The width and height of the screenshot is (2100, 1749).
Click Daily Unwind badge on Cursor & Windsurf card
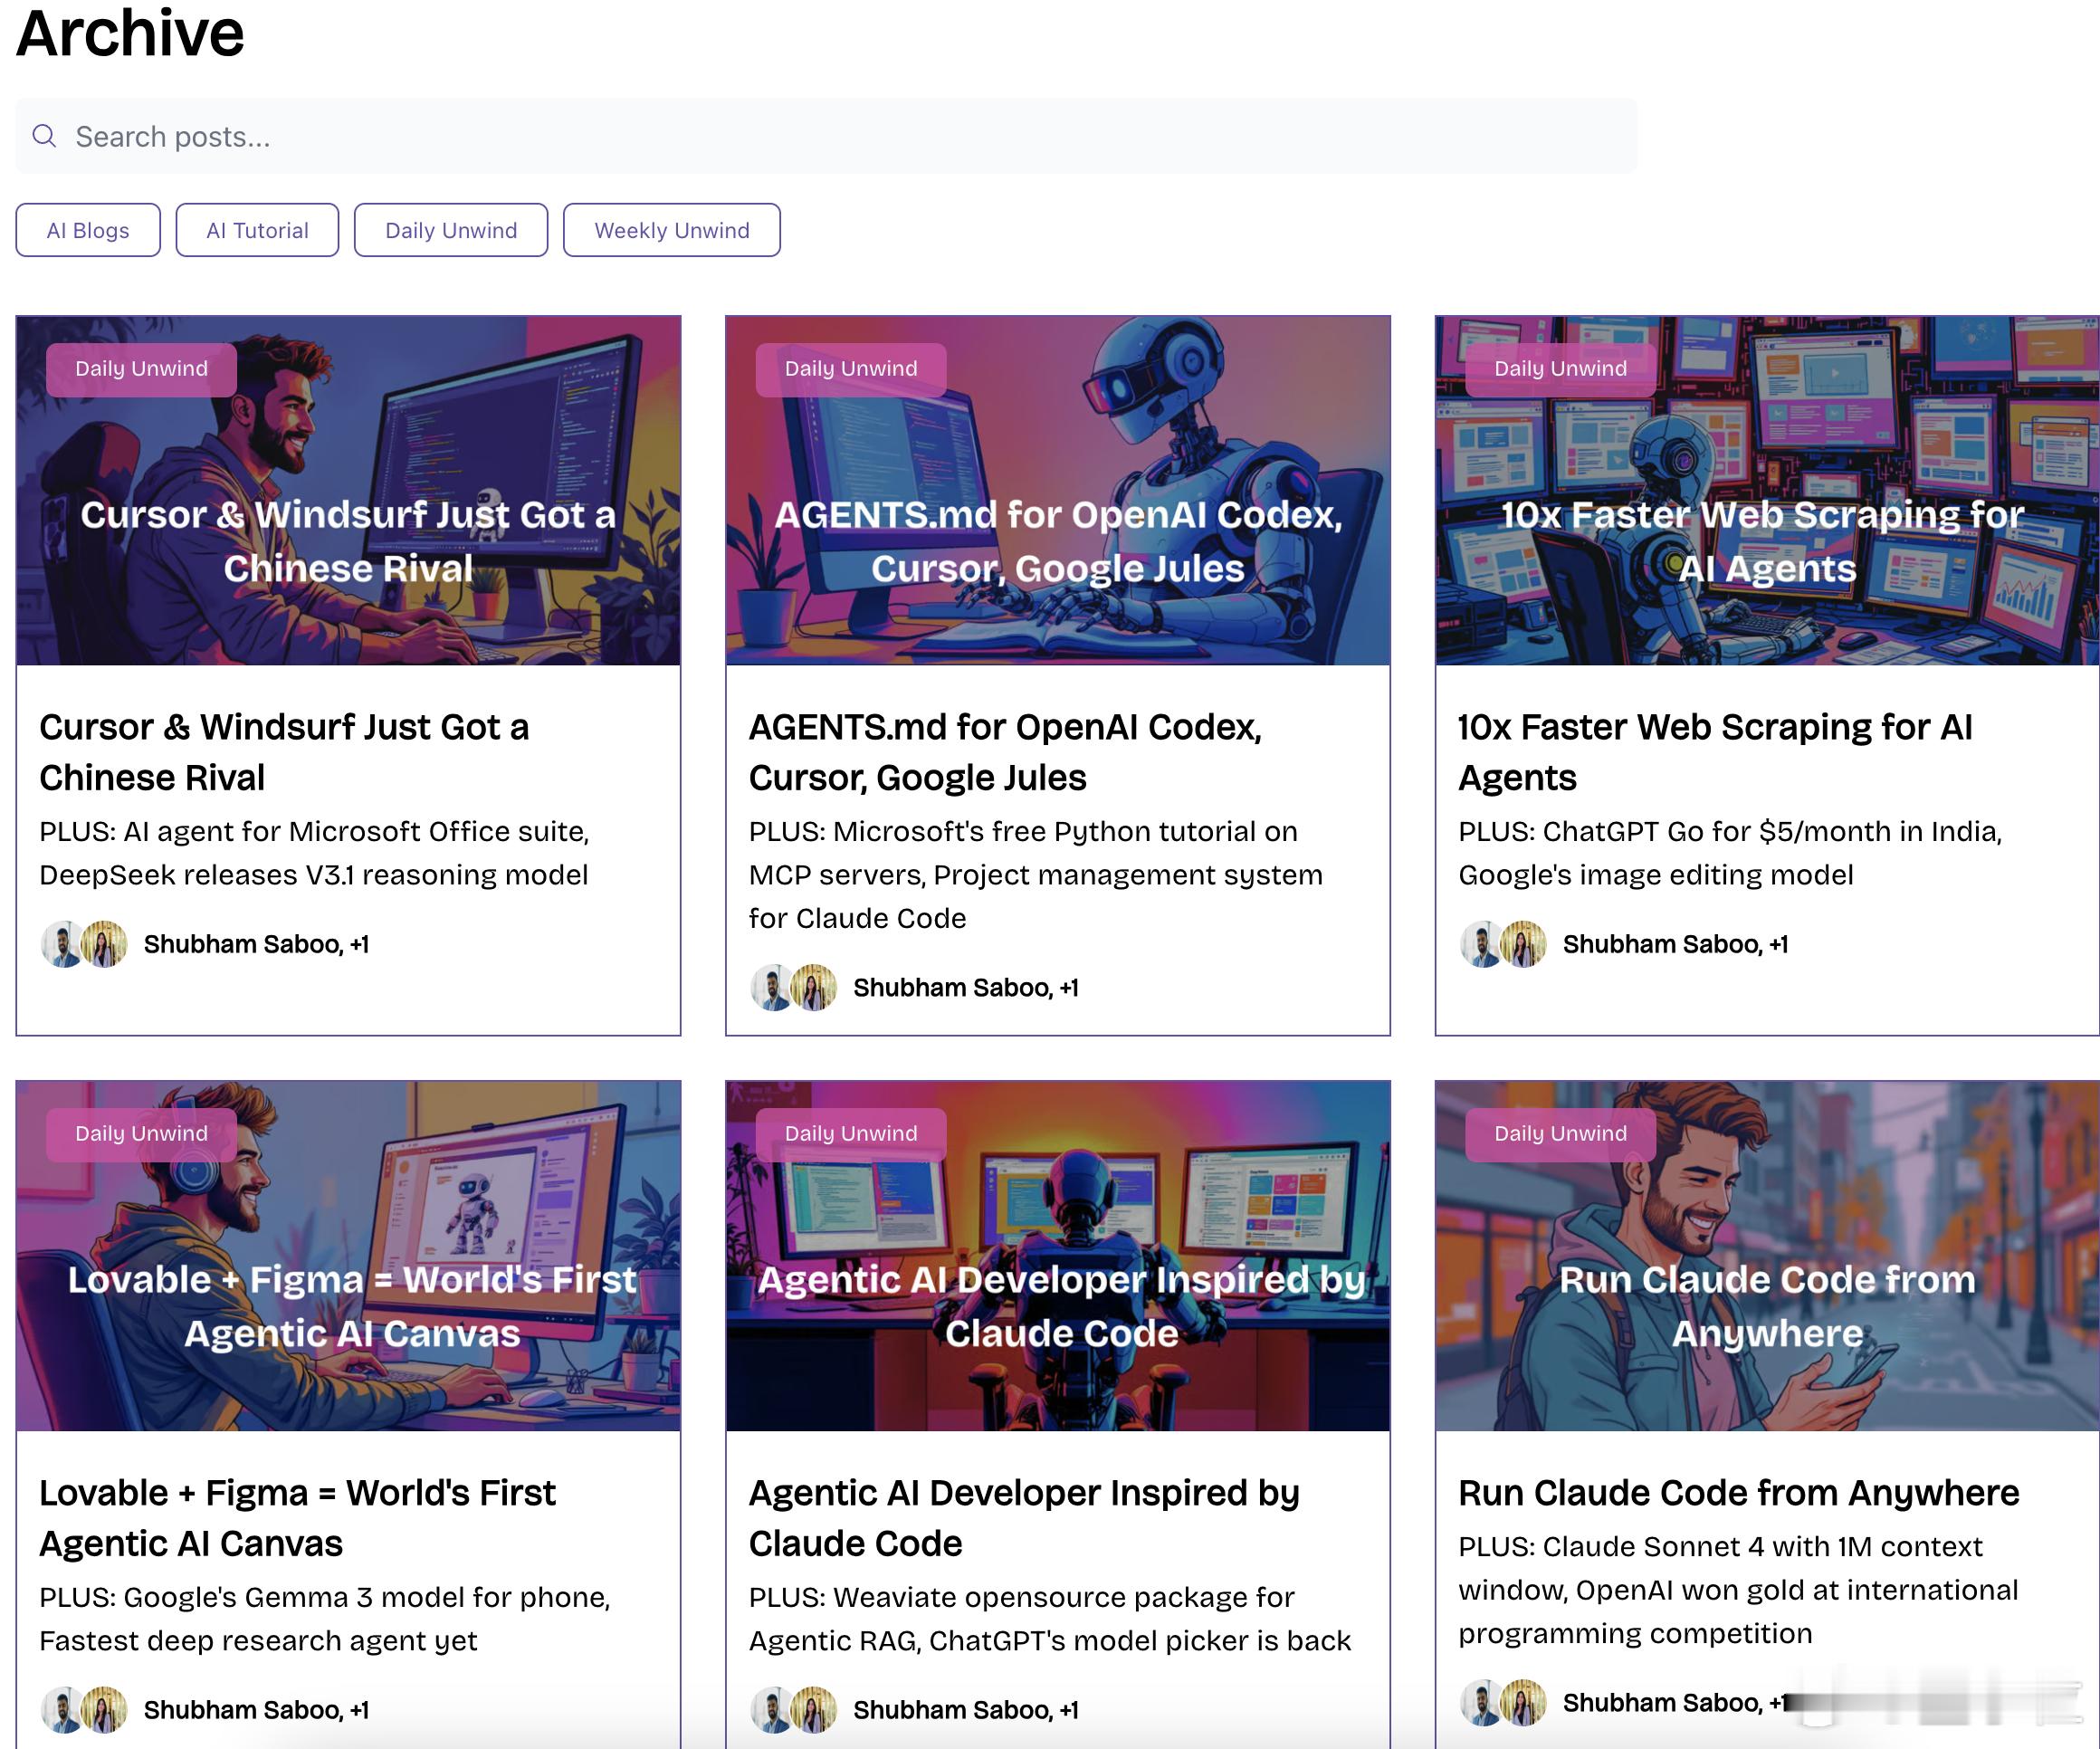[x=141, y=369]
